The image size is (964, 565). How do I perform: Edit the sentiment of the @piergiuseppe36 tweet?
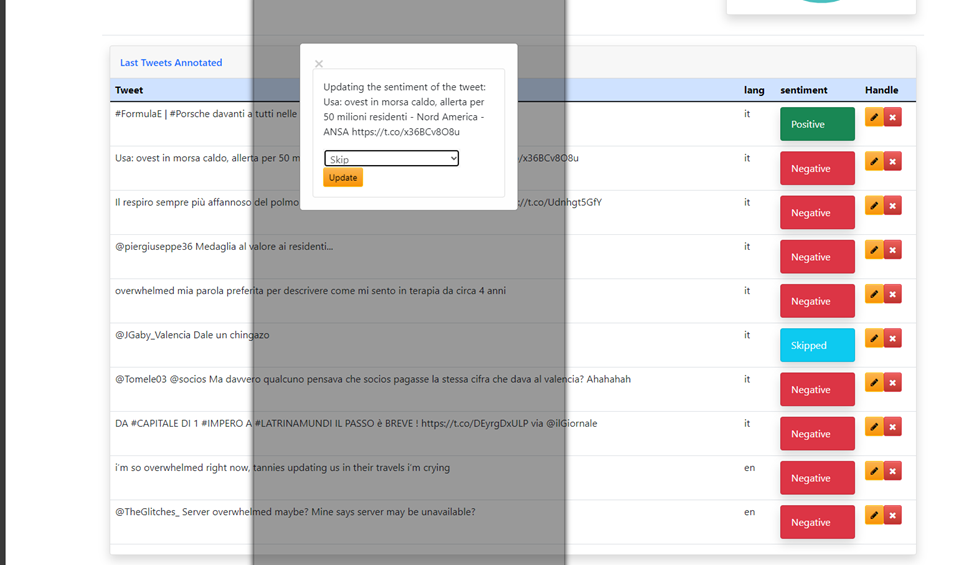[874, 250]
